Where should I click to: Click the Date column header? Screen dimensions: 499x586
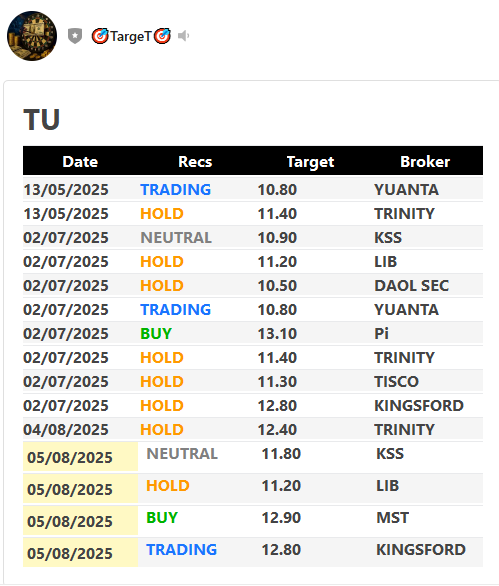point(80,162)
